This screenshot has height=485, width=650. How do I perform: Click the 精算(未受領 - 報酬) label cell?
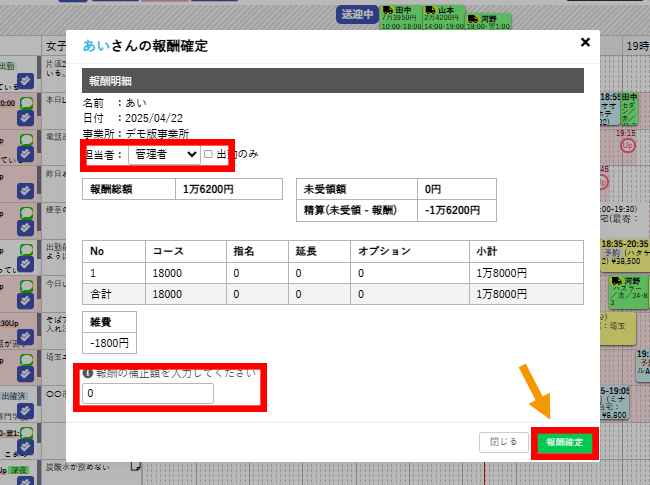pos(357,211)
